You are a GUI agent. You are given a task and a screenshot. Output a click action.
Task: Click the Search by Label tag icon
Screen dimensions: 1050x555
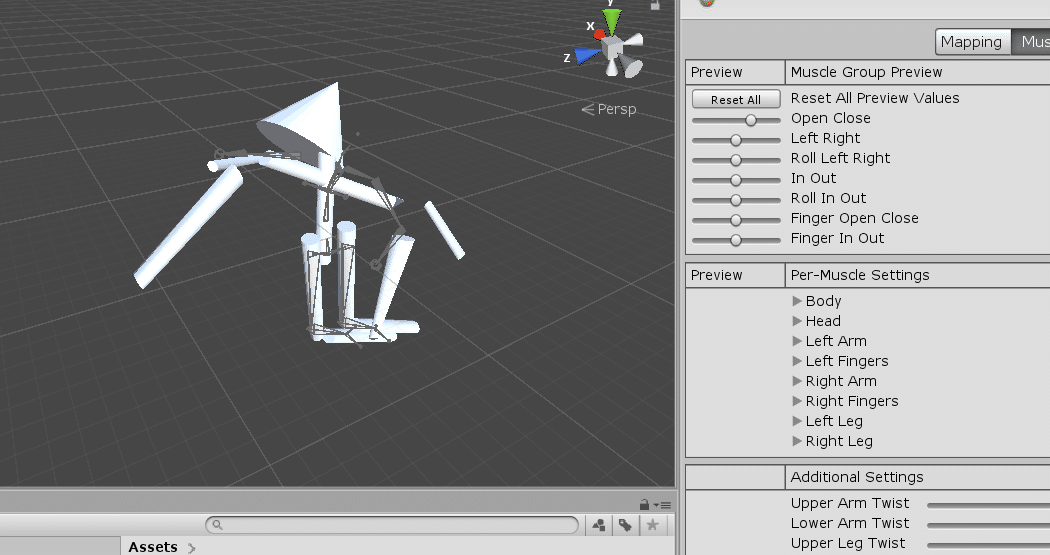[625, 525]
